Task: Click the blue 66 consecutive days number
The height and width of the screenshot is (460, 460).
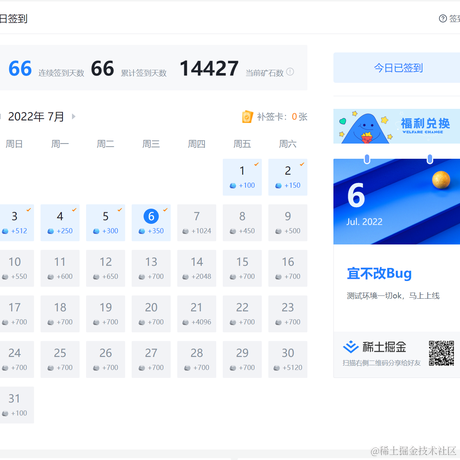Action: pos(20,68)
